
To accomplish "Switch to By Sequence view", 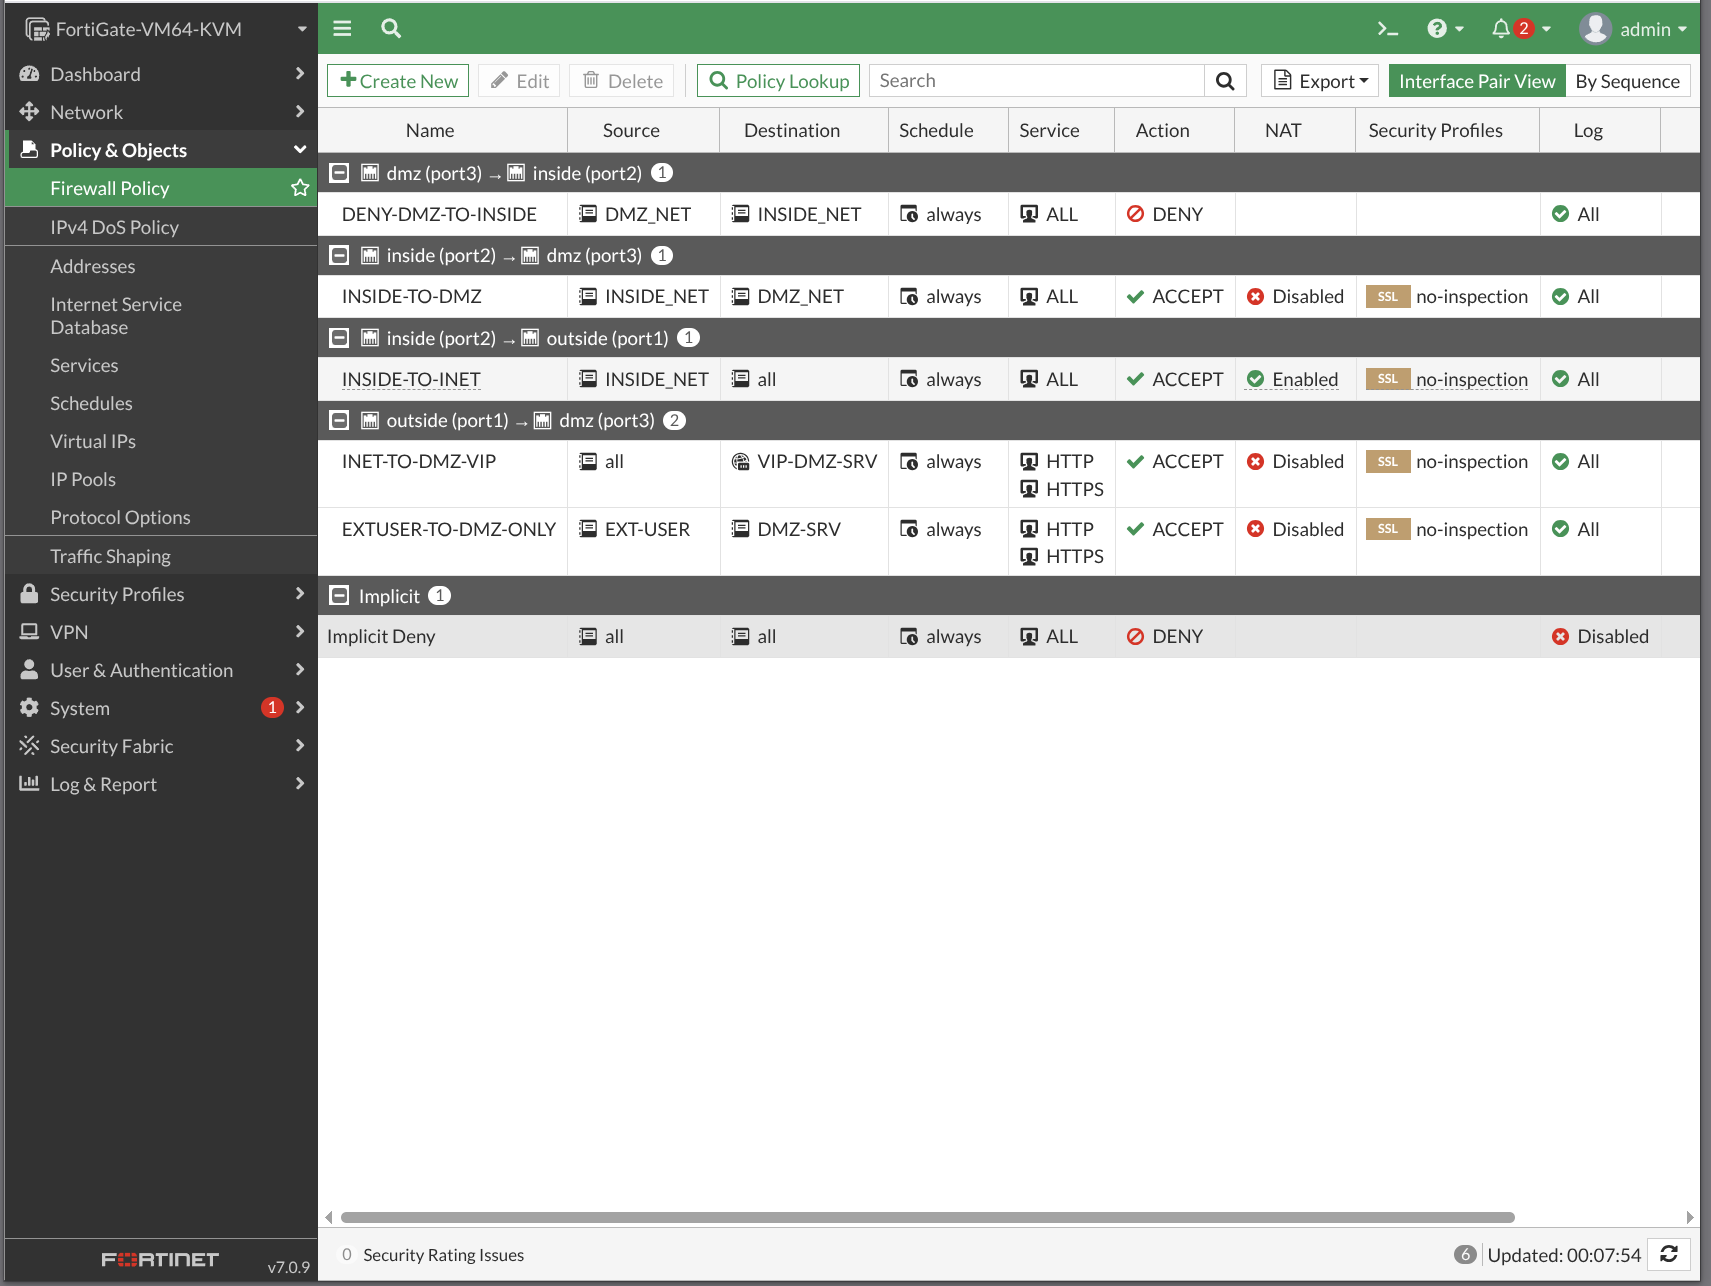I will (1627, 81).
